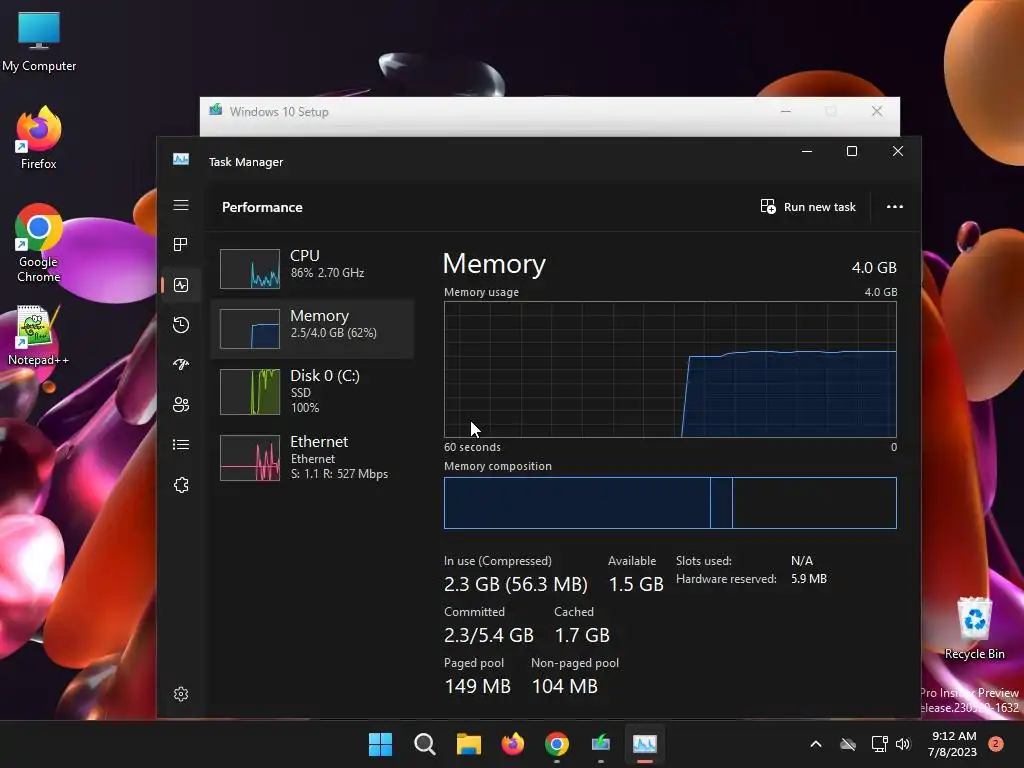Open taskbar Search magnifier
Image resolution: width=1024 pixels, height=768 pixels.
pyautogui.click(x=424, y=744)
